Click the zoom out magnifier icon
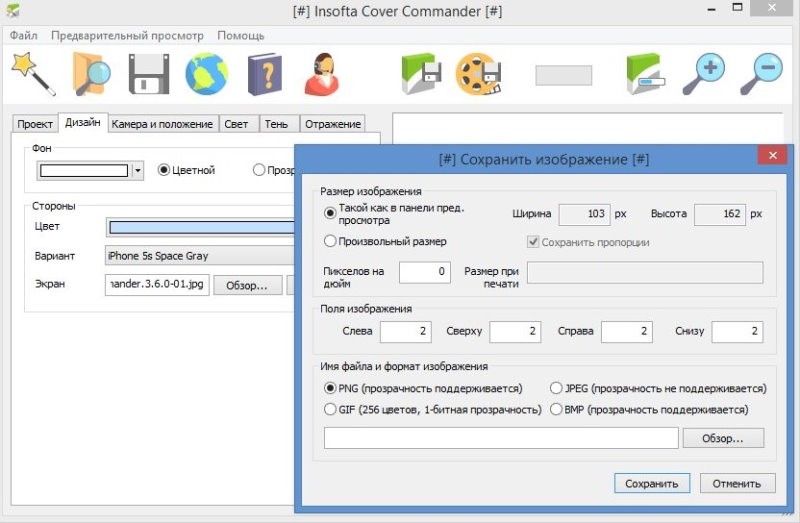The image size is (800, 523). pyautogui.click(x=761, y=73)
